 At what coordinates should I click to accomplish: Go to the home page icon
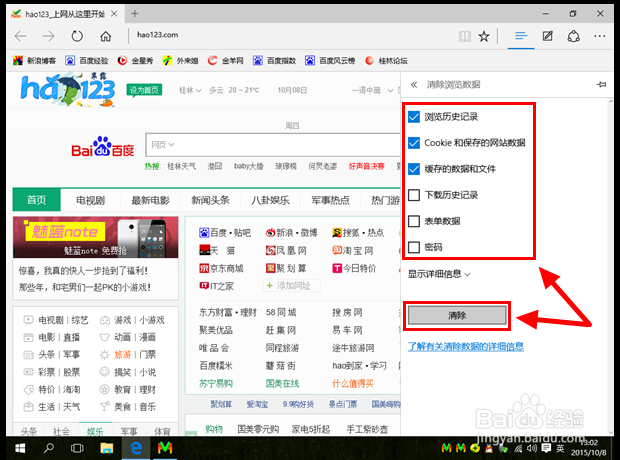point(106,36)
